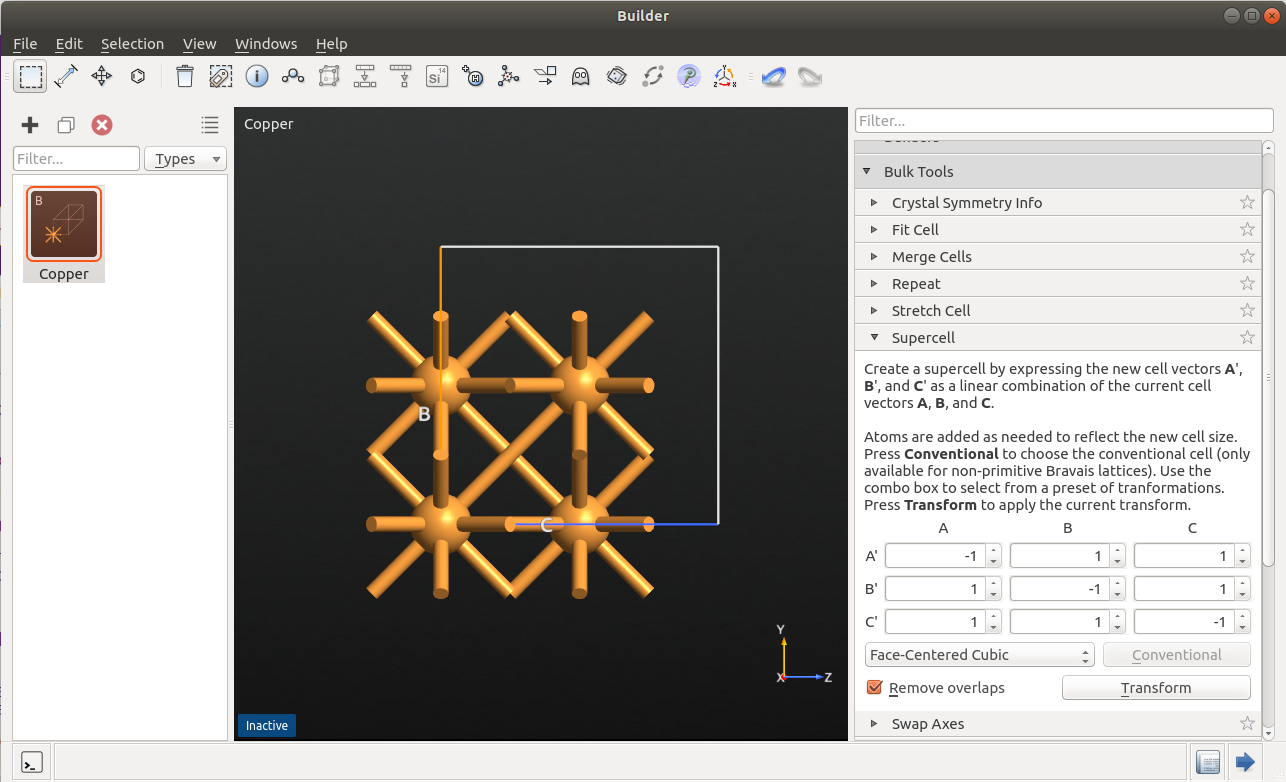Open the Edit menu
The width and height of the screenshot is (1286, 782).
click(x=69, y=44)
